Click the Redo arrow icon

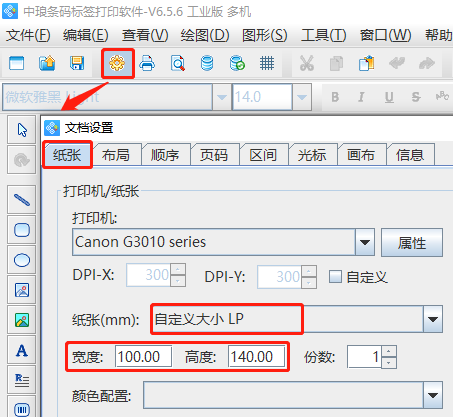point(427,63)
